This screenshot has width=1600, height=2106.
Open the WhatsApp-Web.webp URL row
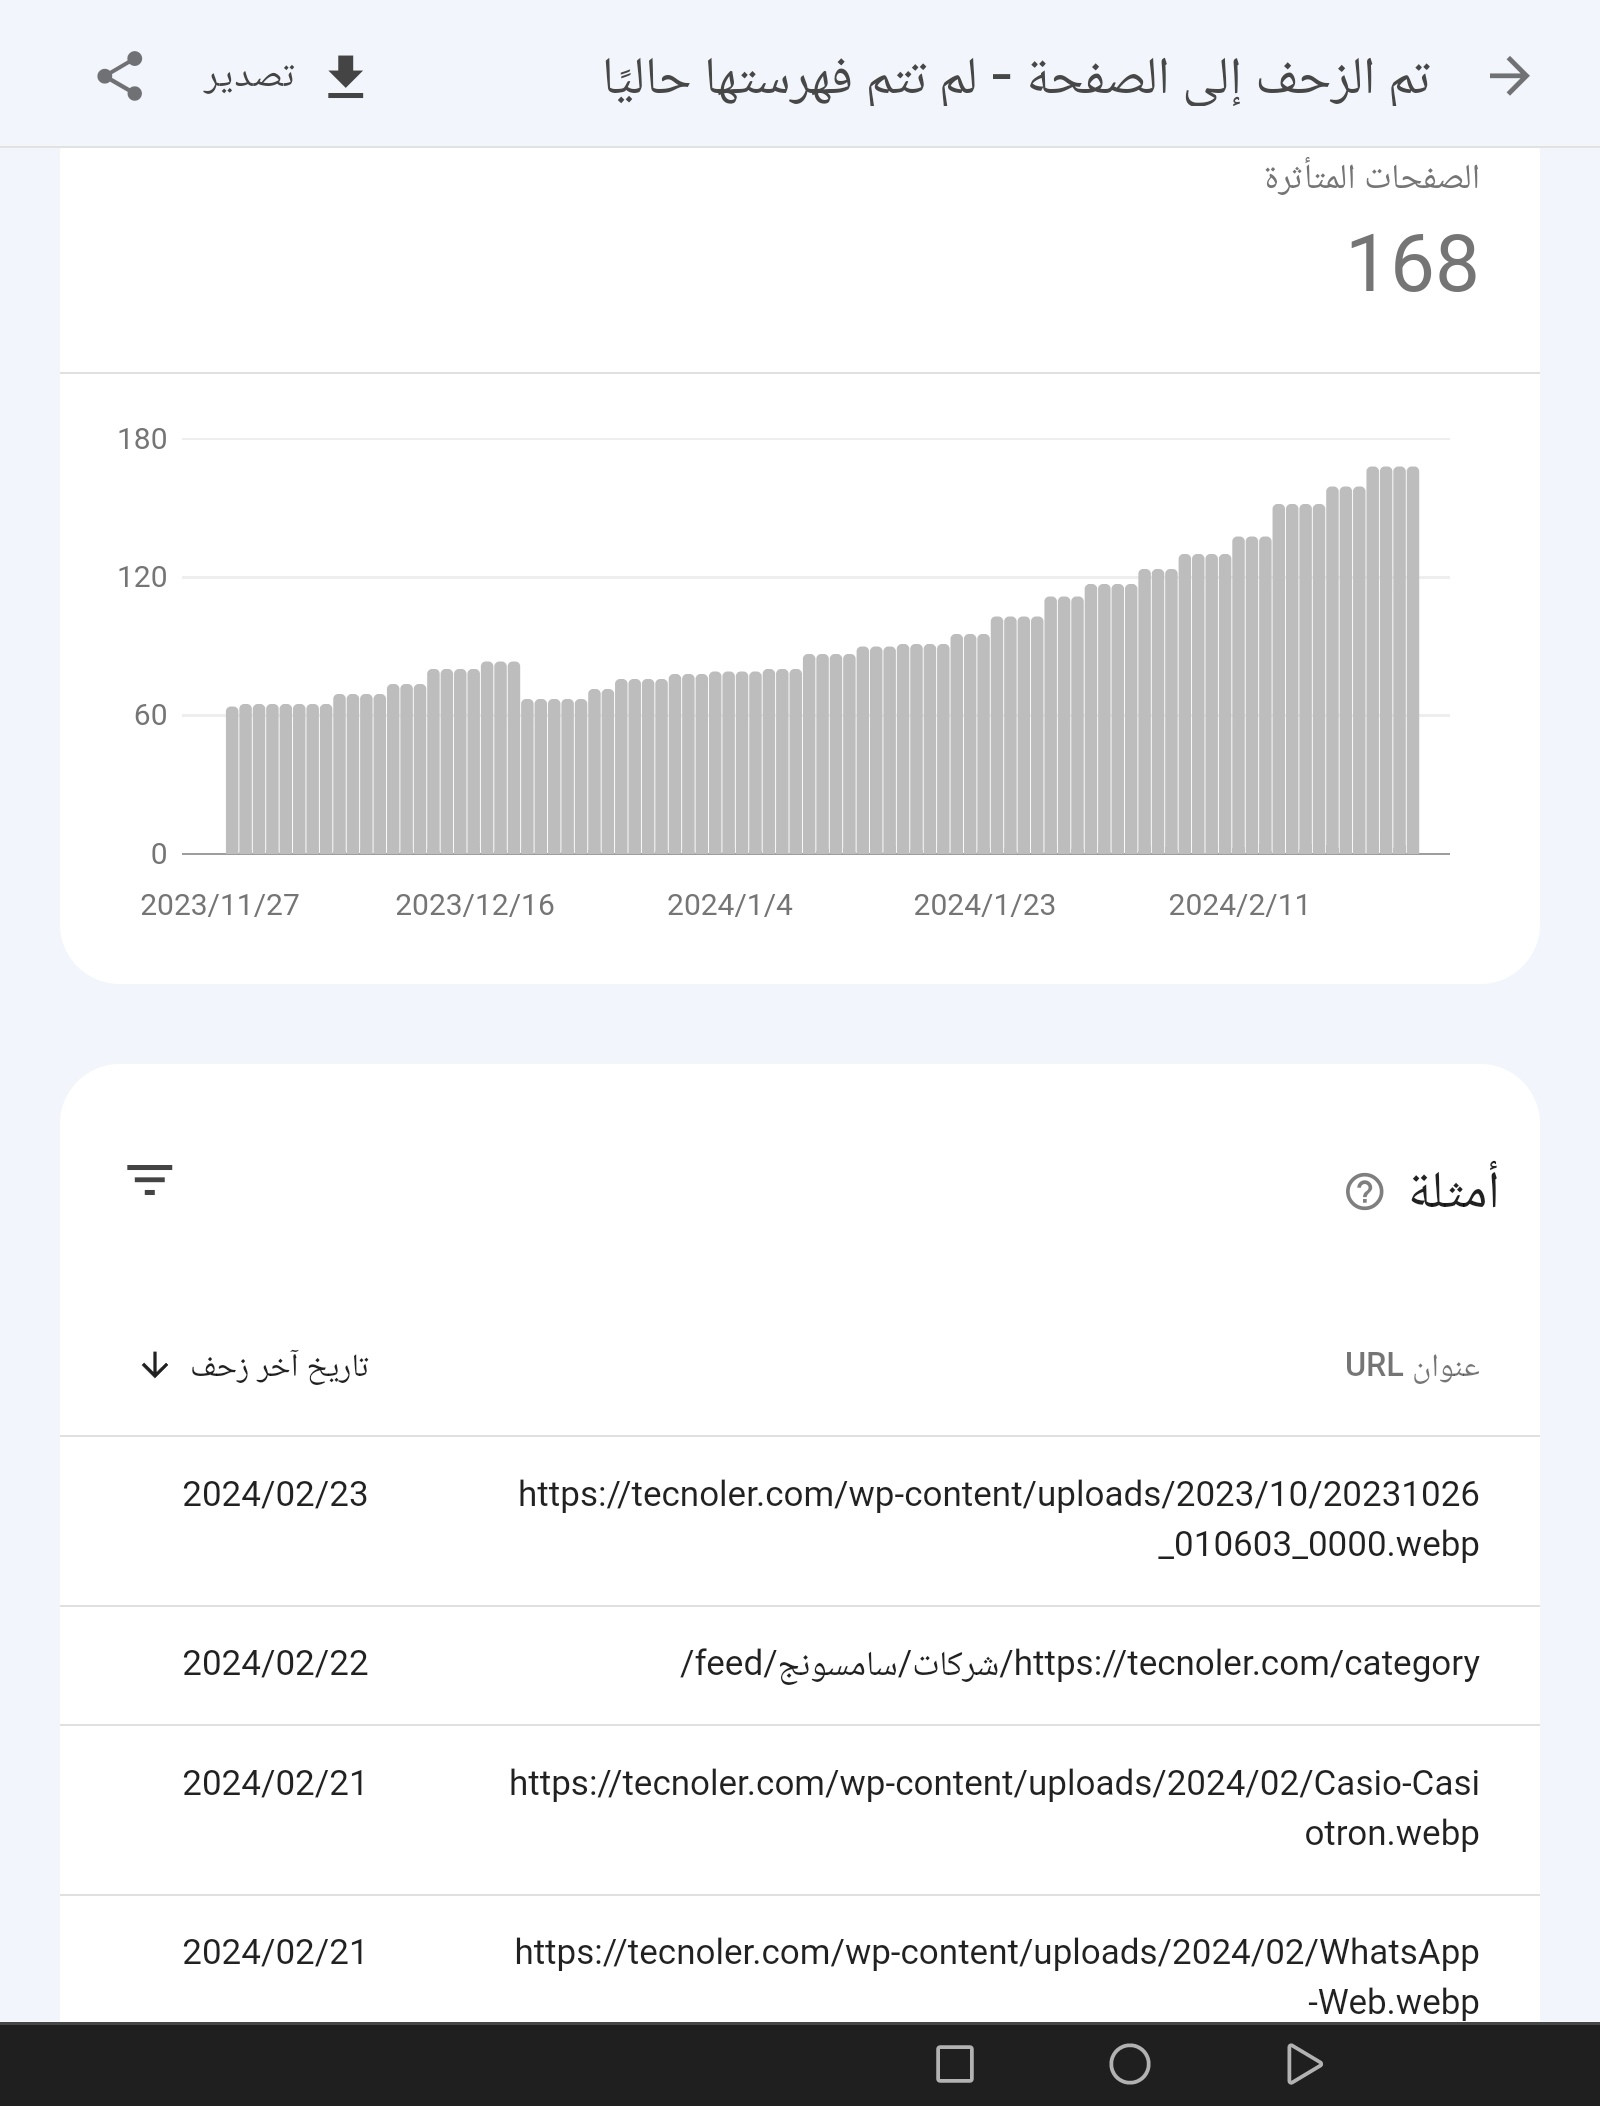pos(996,1976)
